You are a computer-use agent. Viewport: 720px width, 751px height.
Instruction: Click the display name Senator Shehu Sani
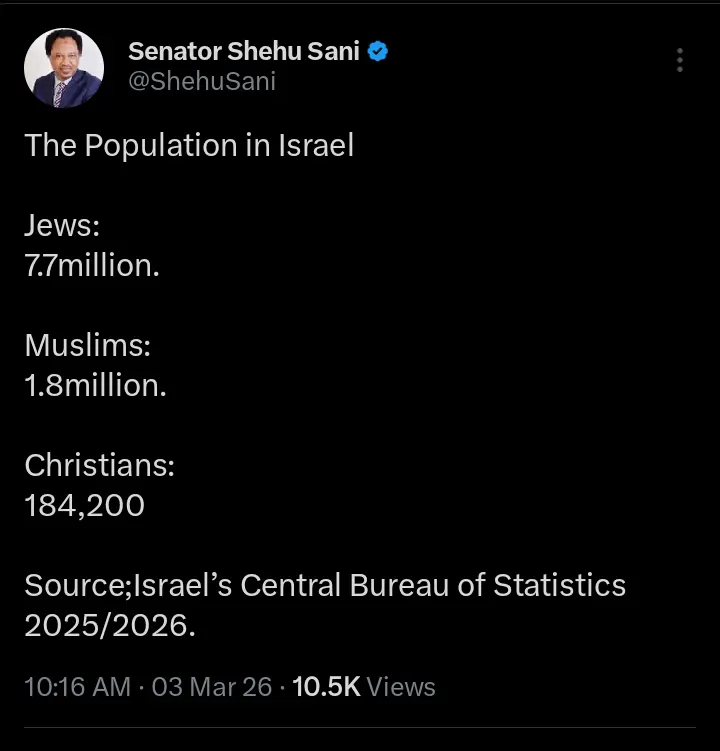(243, 52)
